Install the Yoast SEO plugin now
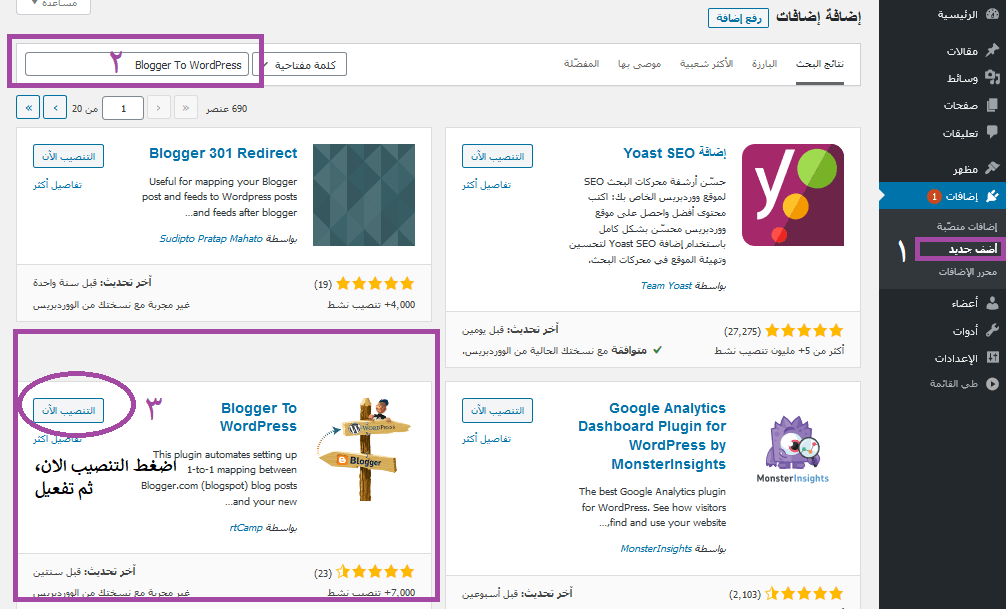 [x=497, y=156]
